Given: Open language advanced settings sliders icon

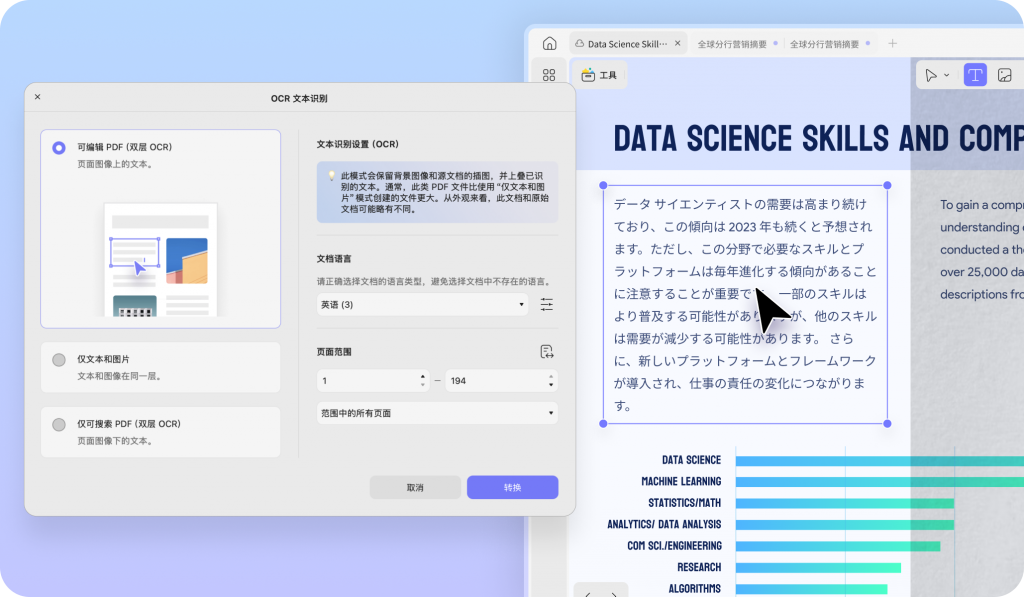Looking at the screenshot, I should tap(547, 304).
